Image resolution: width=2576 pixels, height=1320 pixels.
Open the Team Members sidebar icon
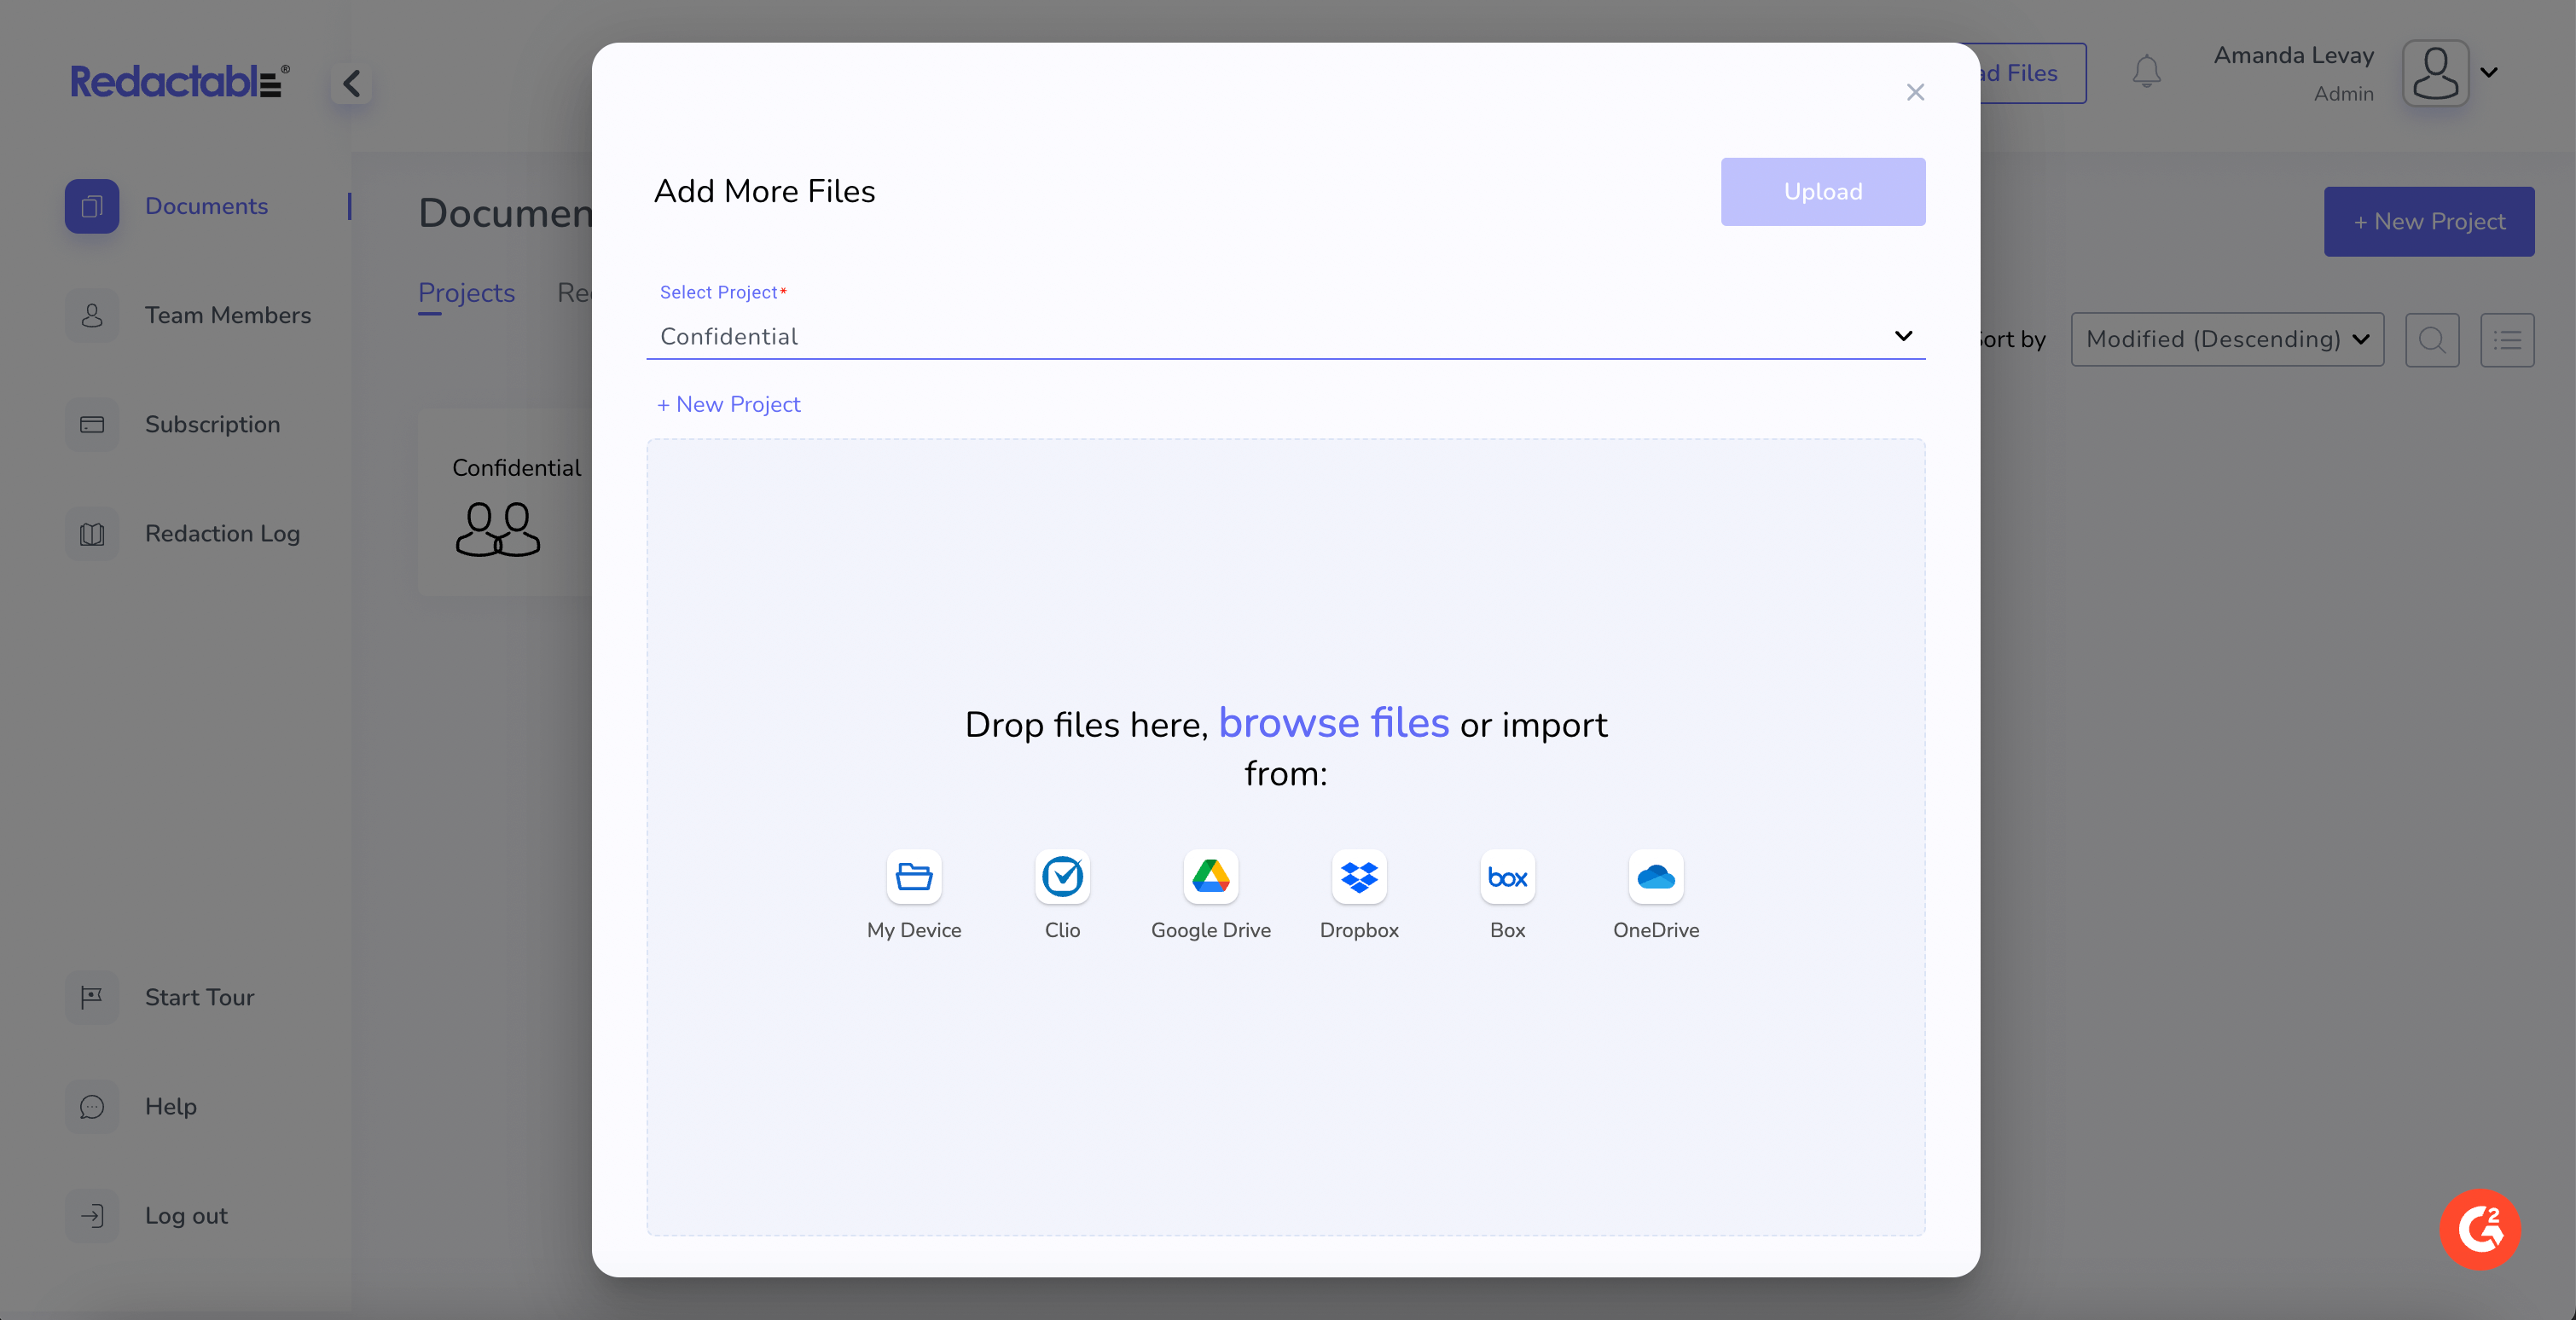coord(92,315)
